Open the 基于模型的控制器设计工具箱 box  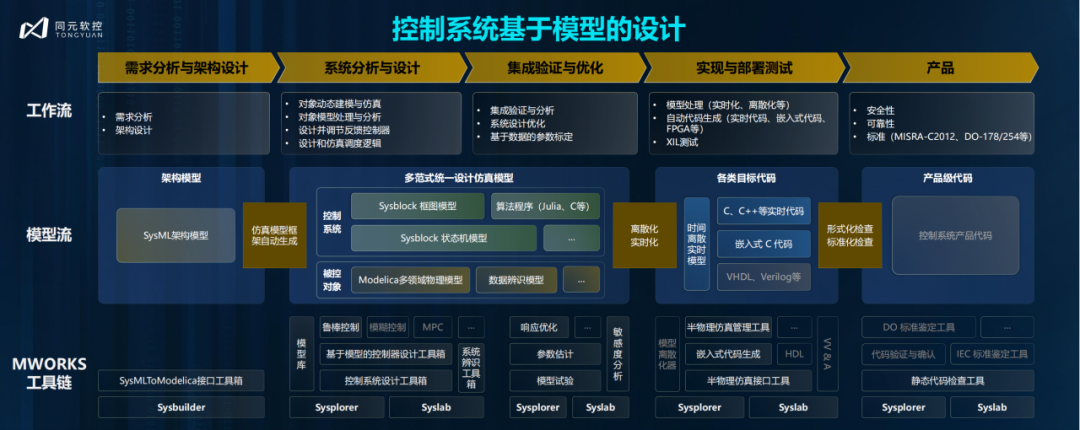pyautogui.click(x=386, y=354)
